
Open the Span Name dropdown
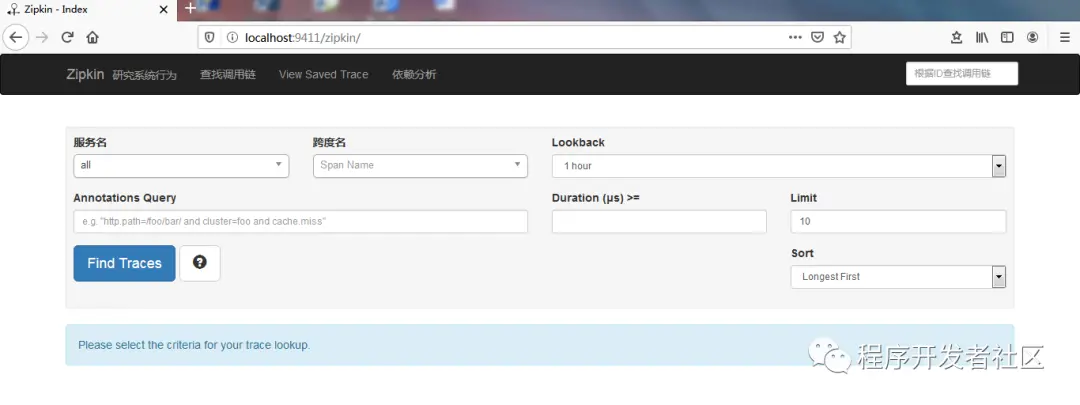[x=420, y=165]
